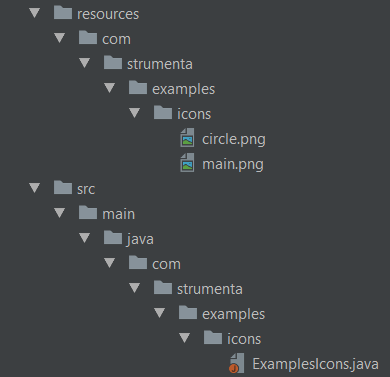Click the src folder icon
This screenshot has height=377, width=390.
(63, 188)
